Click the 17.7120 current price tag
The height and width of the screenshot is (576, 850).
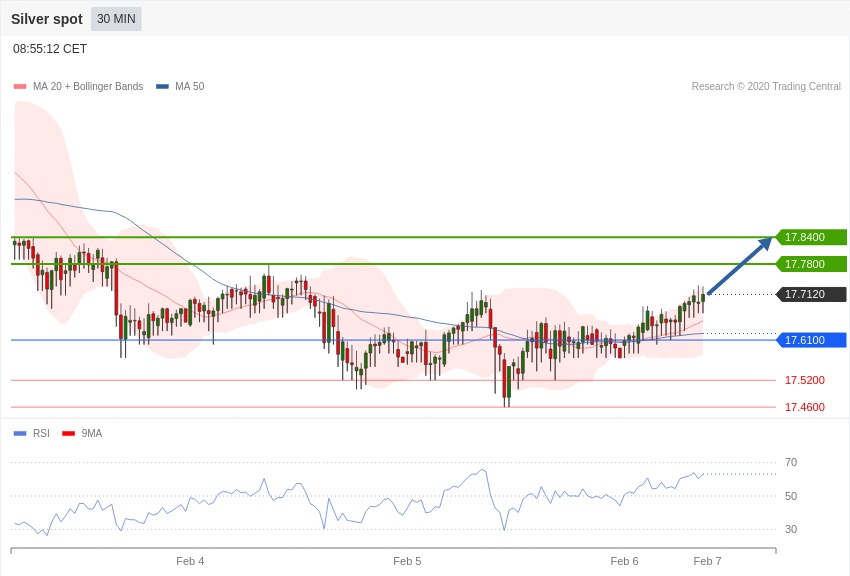click(811, 294)
